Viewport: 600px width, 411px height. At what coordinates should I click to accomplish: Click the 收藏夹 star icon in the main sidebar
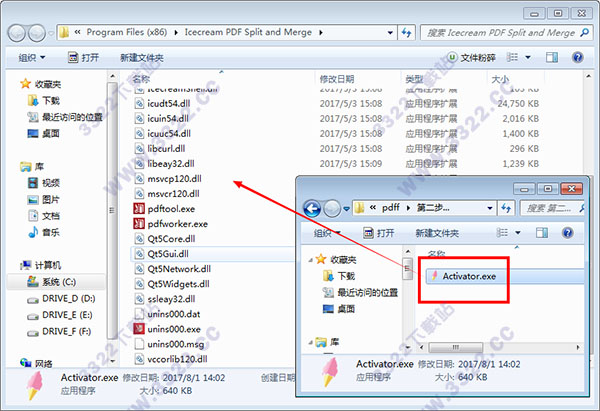(x=25, y=83)
